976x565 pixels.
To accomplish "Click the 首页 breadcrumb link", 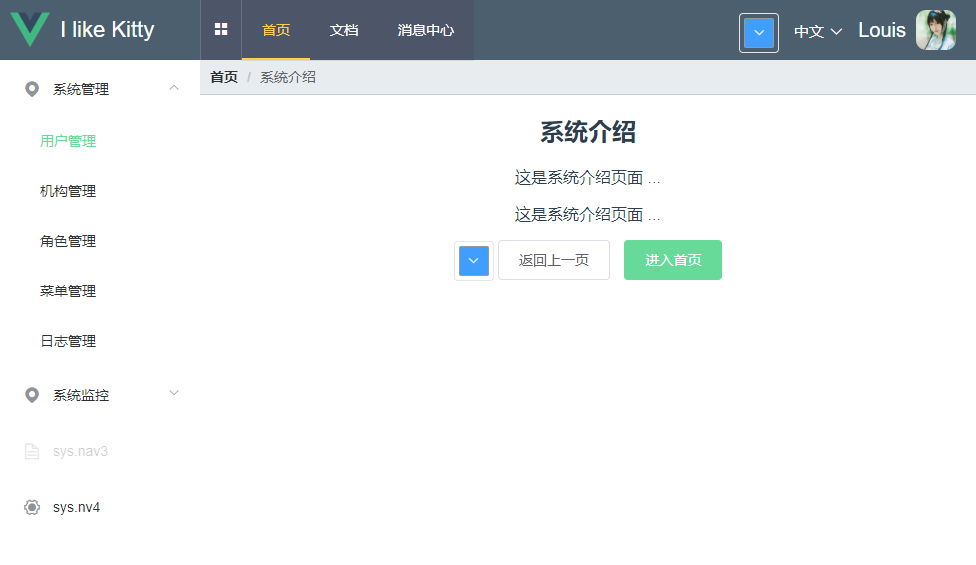I will 224,77.
